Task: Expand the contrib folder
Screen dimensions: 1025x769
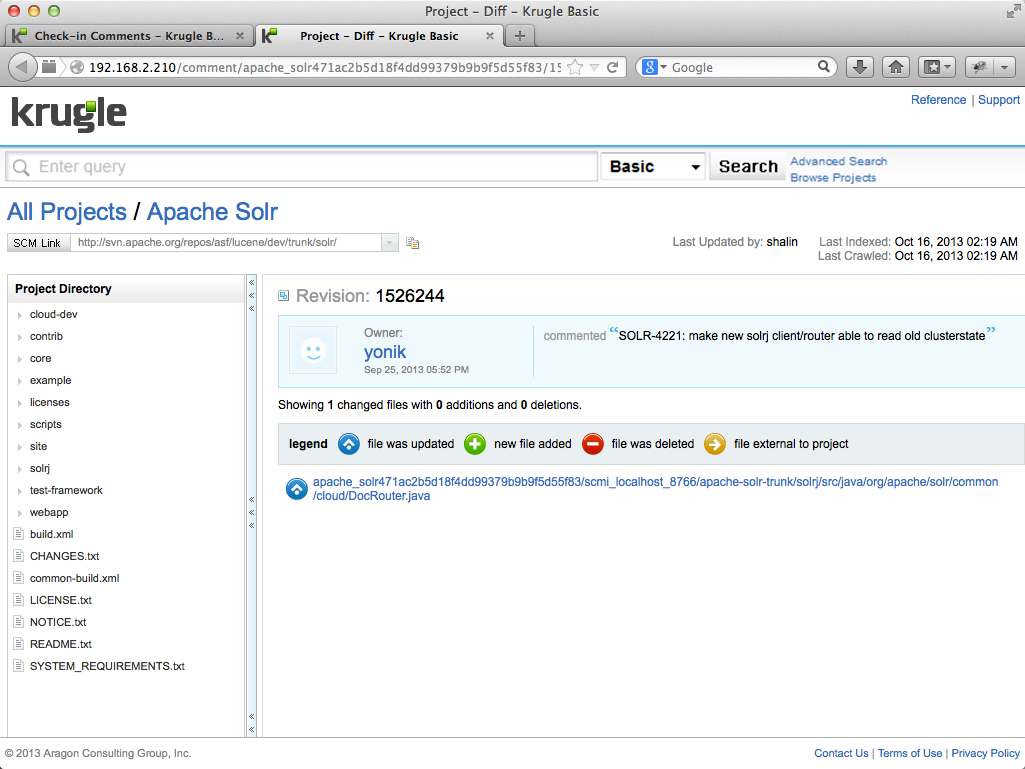Action: pyautogui.click(x=20, y=337)
